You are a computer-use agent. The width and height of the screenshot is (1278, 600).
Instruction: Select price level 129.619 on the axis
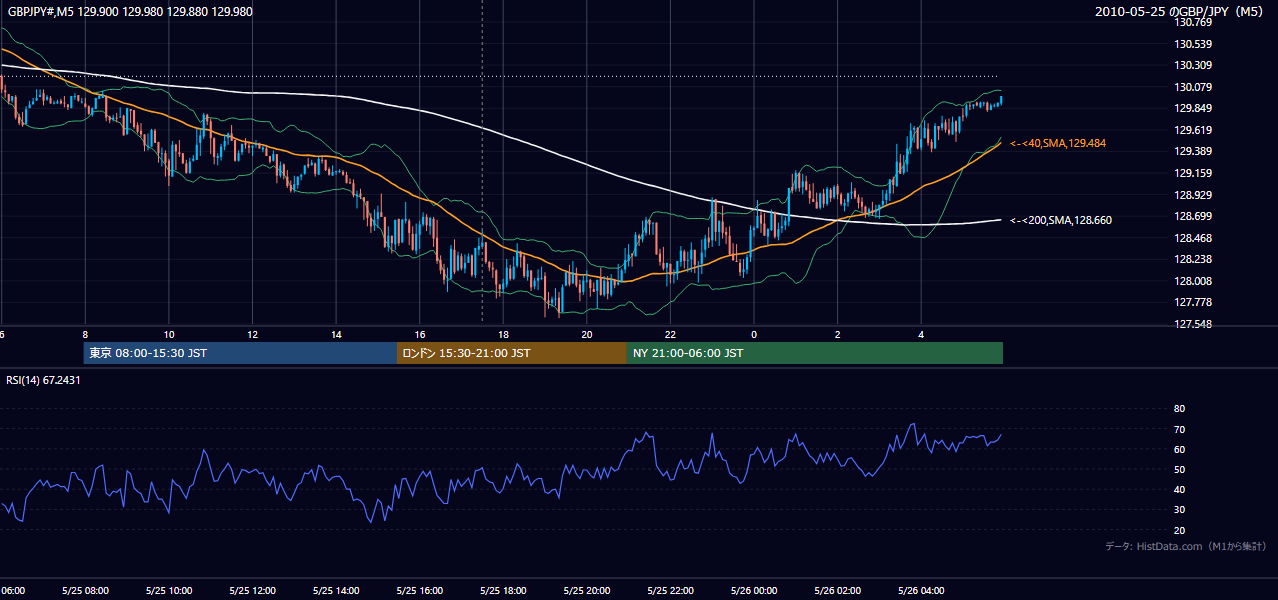click(1192, 130)
